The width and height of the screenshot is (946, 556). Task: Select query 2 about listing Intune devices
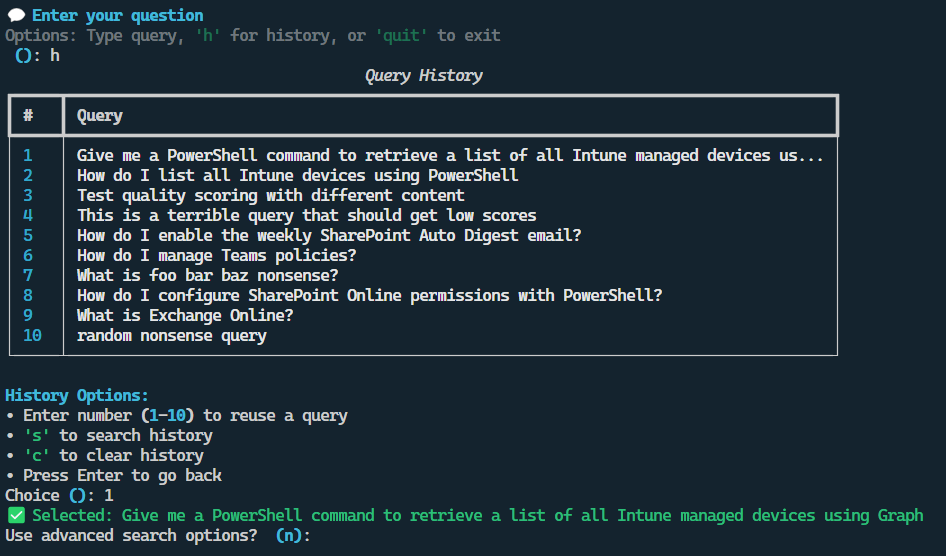297,176
